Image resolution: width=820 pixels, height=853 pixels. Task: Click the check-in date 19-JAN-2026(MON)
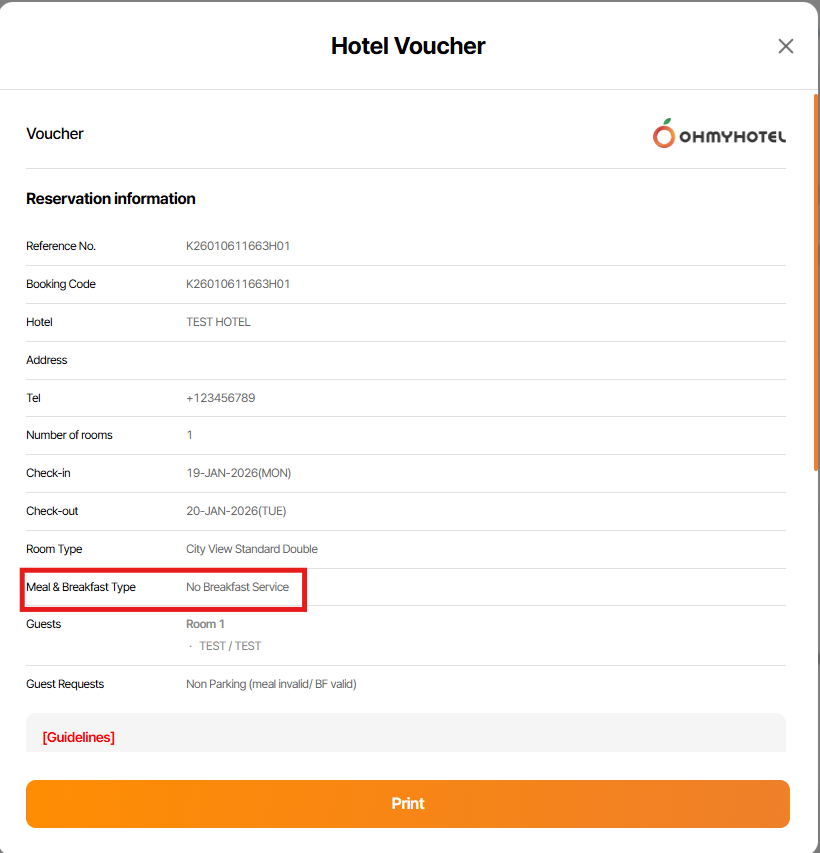(238, 473)
